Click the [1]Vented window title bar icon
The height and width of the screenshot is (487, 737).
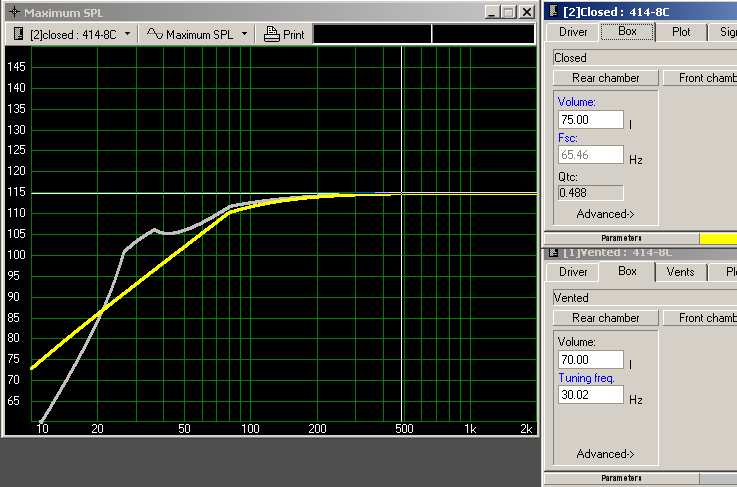tap(554, 253)
